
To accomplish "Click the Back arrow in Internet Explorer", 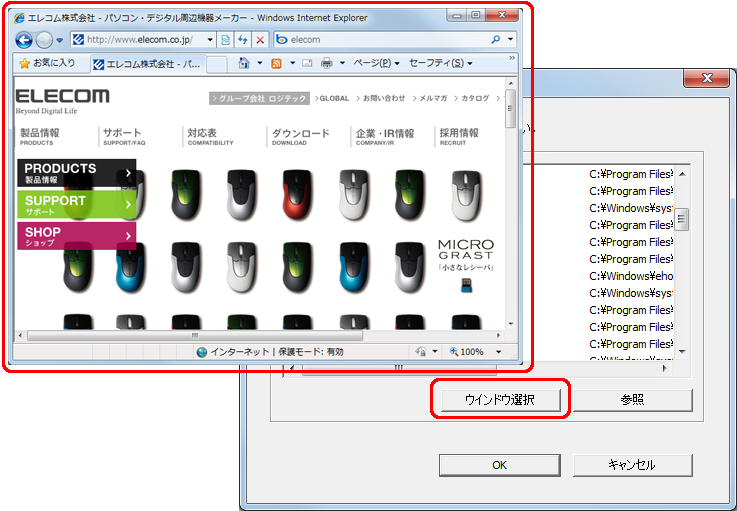I will [x=24, y=40].
